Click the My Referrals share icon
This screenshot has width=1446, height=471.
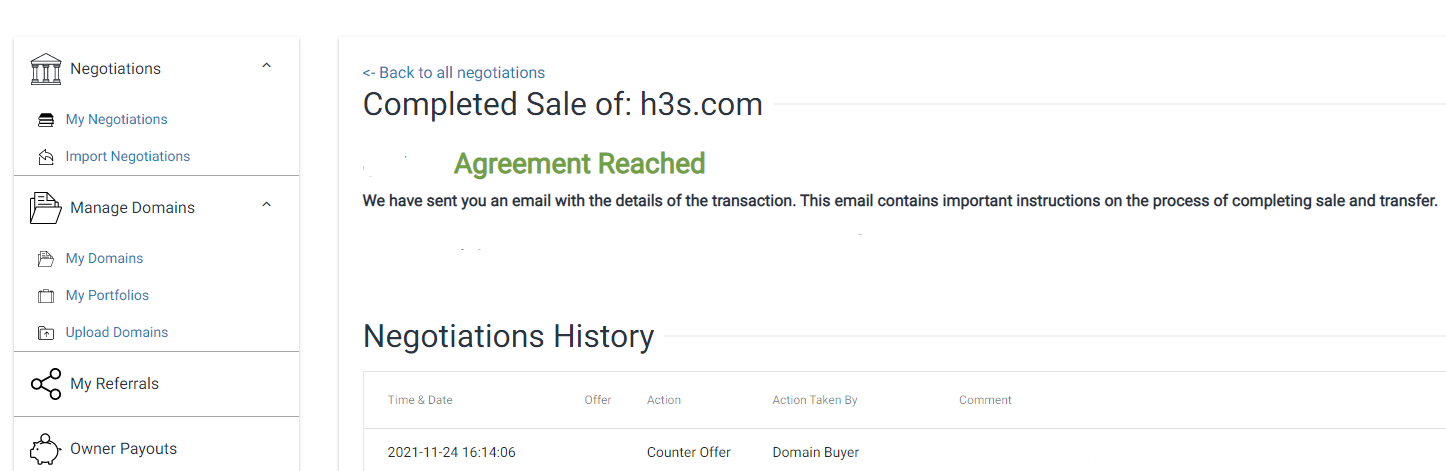coord(46,384)
